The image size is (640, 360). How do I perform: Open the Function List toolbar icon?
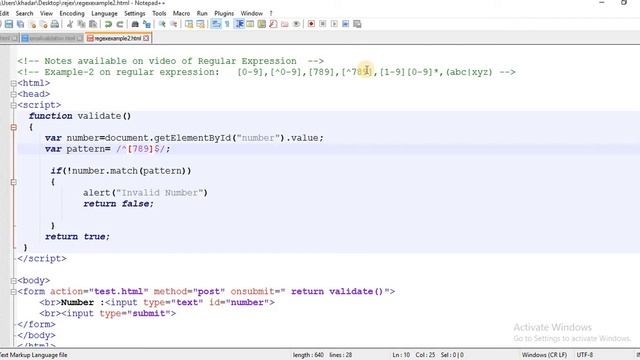pyautogui.click(x=273, y=24)
